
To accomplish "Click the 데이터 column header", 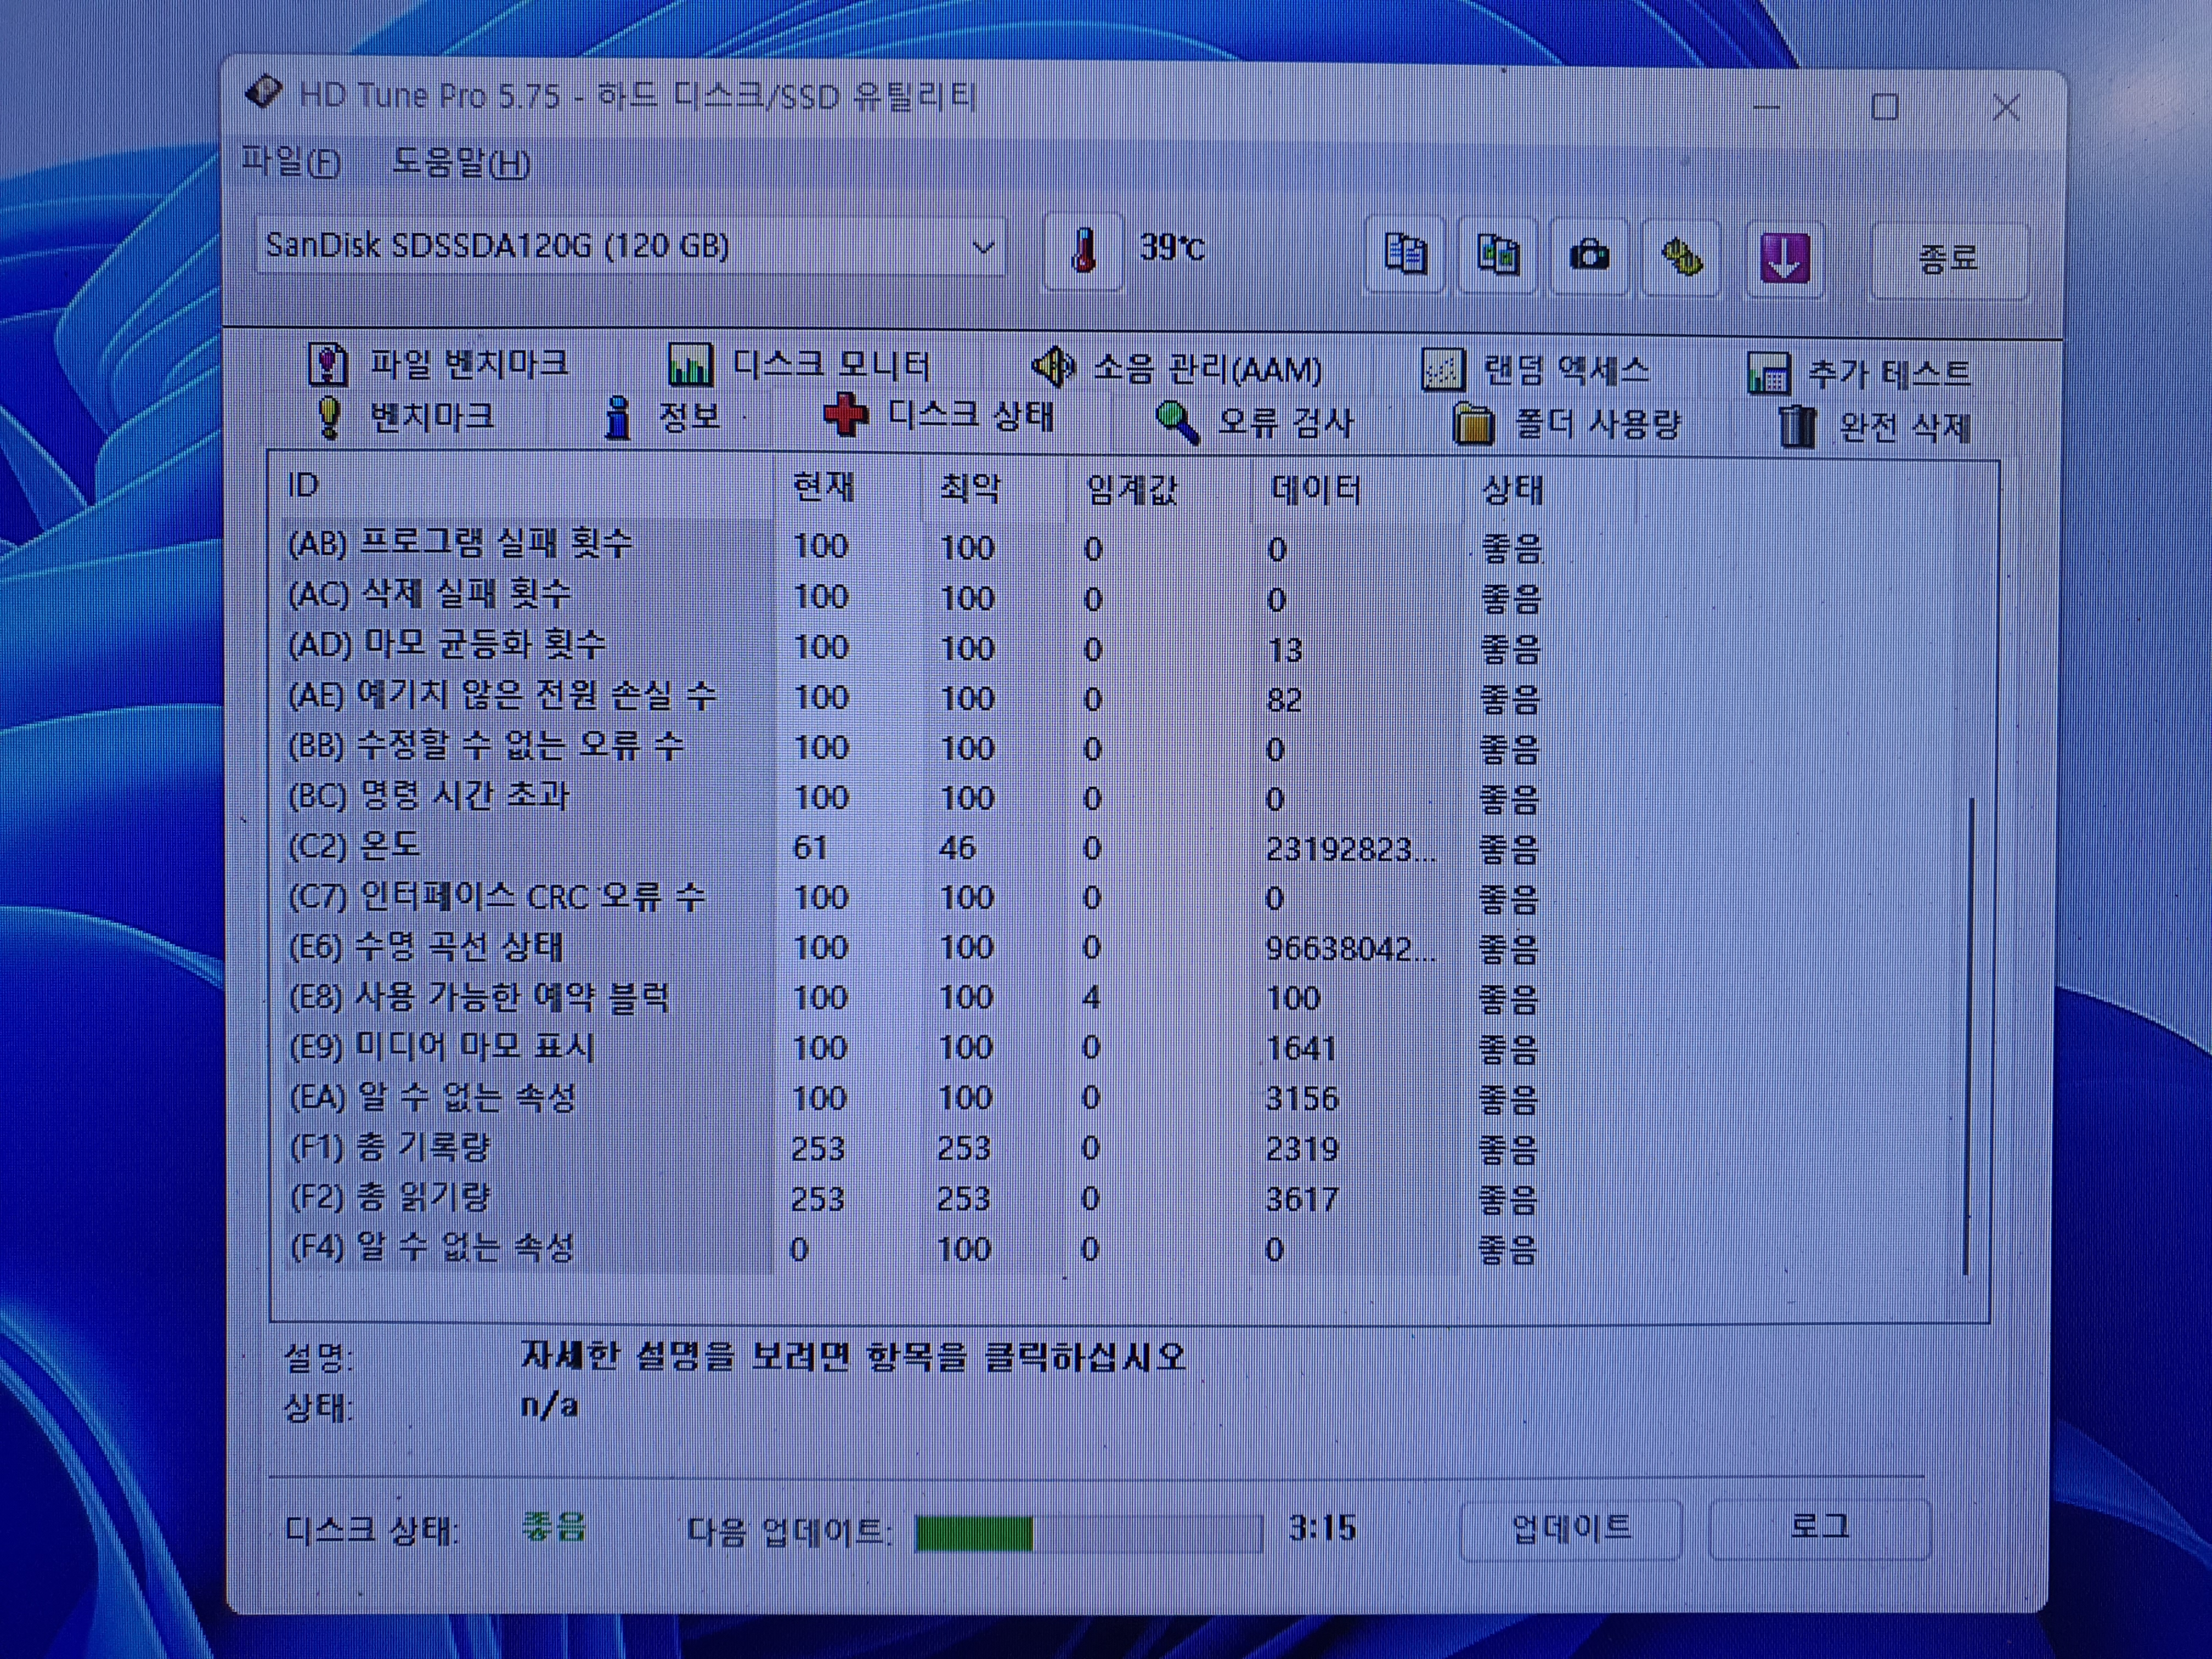I will 1357,490.
